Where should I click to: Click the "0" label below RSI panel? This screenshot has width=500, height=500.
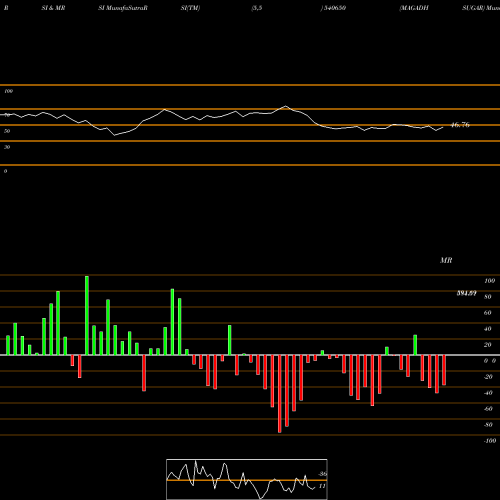5,171
